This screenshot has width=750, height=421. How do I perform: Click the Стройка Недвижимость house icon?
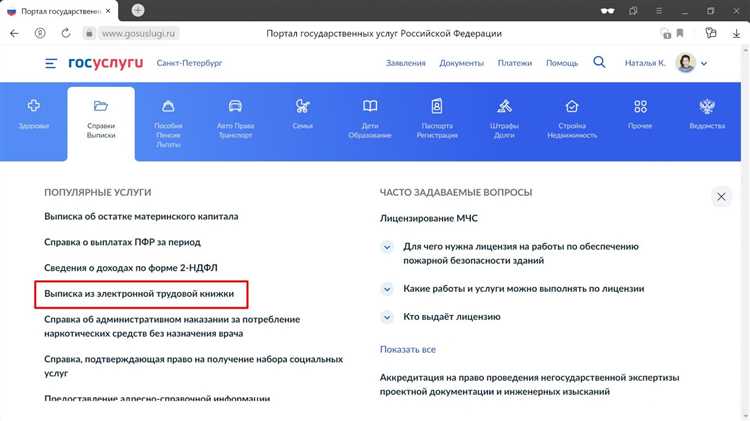572,106
